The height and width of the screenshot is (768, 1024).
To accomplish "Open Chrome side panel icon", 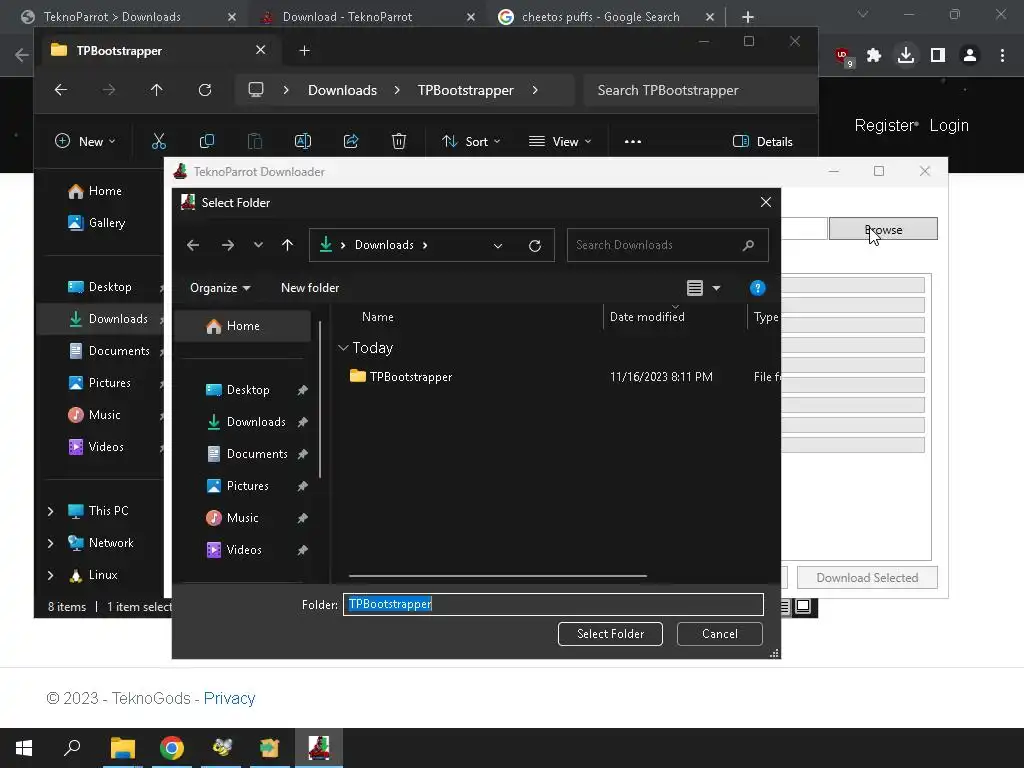I will tap(938, 56).
